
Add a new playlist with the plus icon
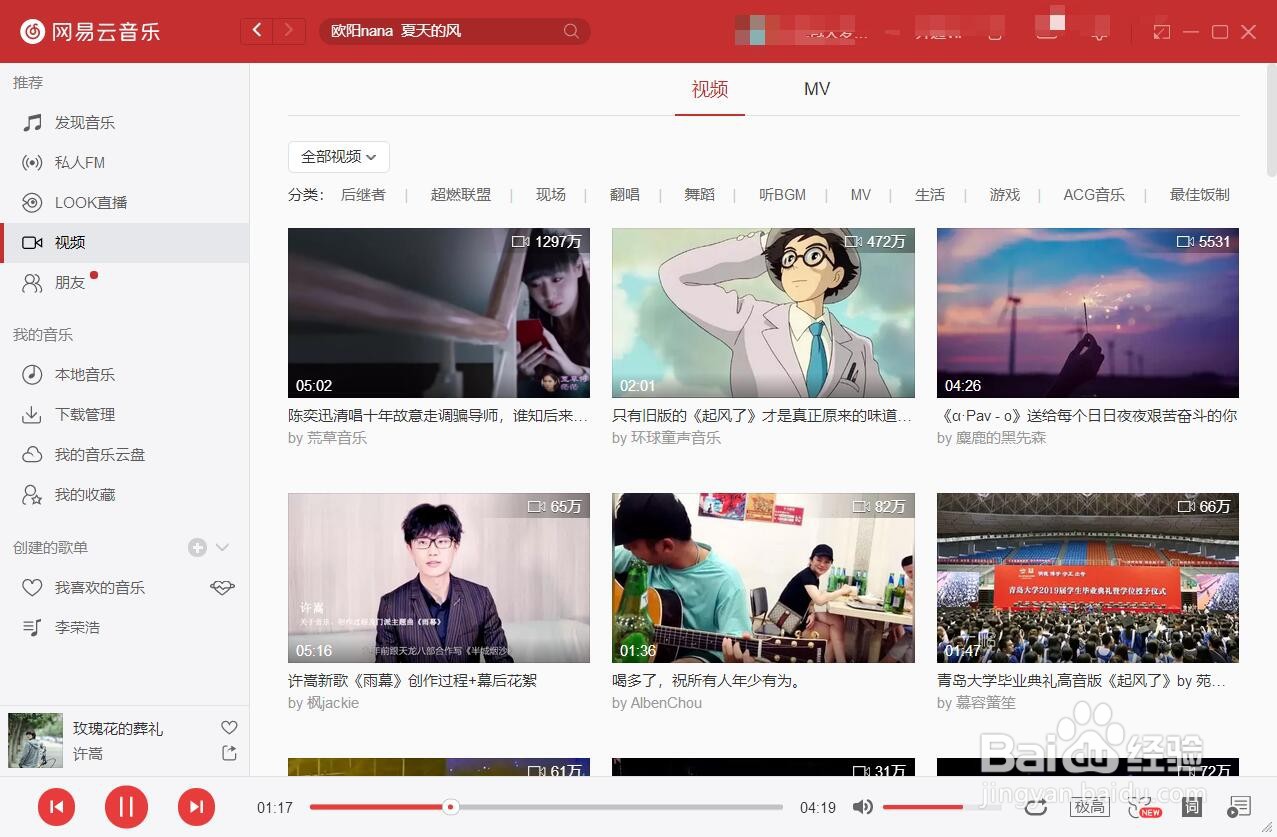click(197, 547)
